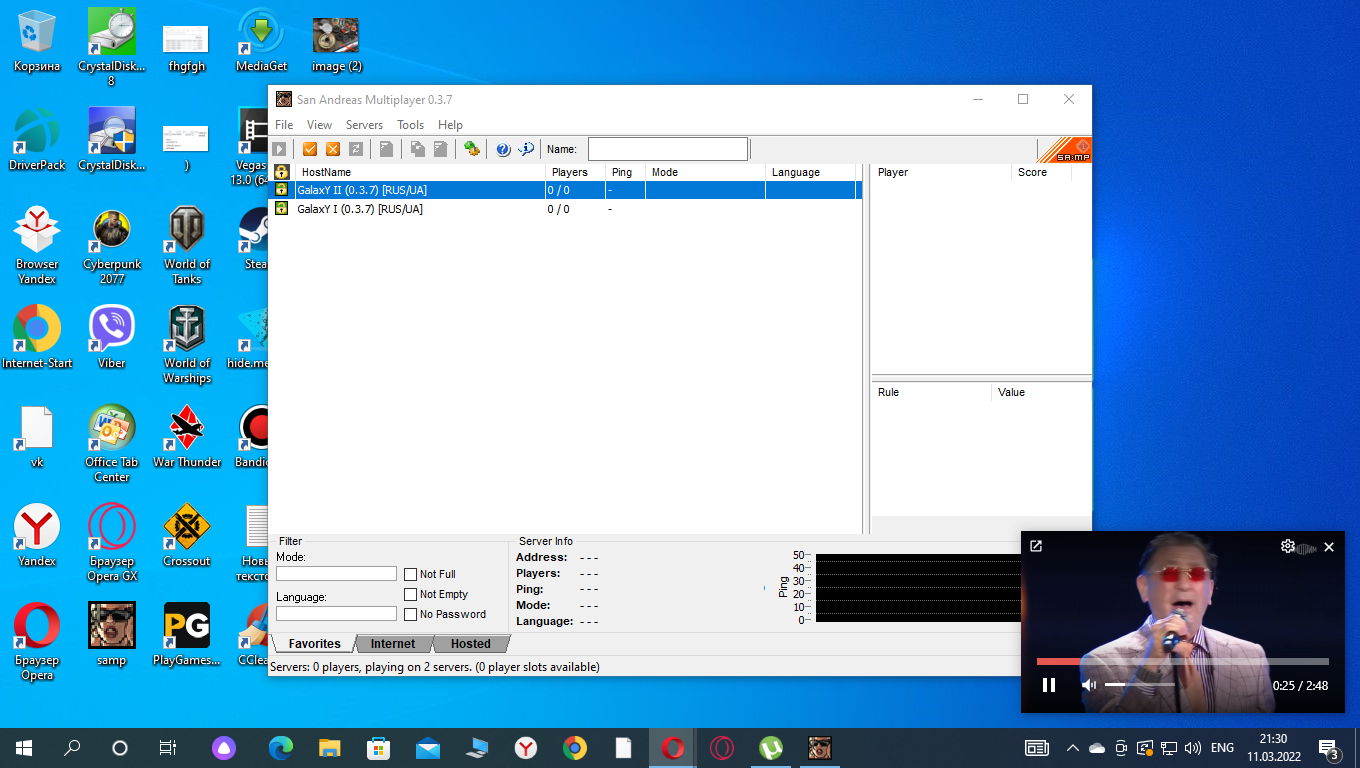Click the ENG language indicator
1360x768 pixels.
point(1222,748)
